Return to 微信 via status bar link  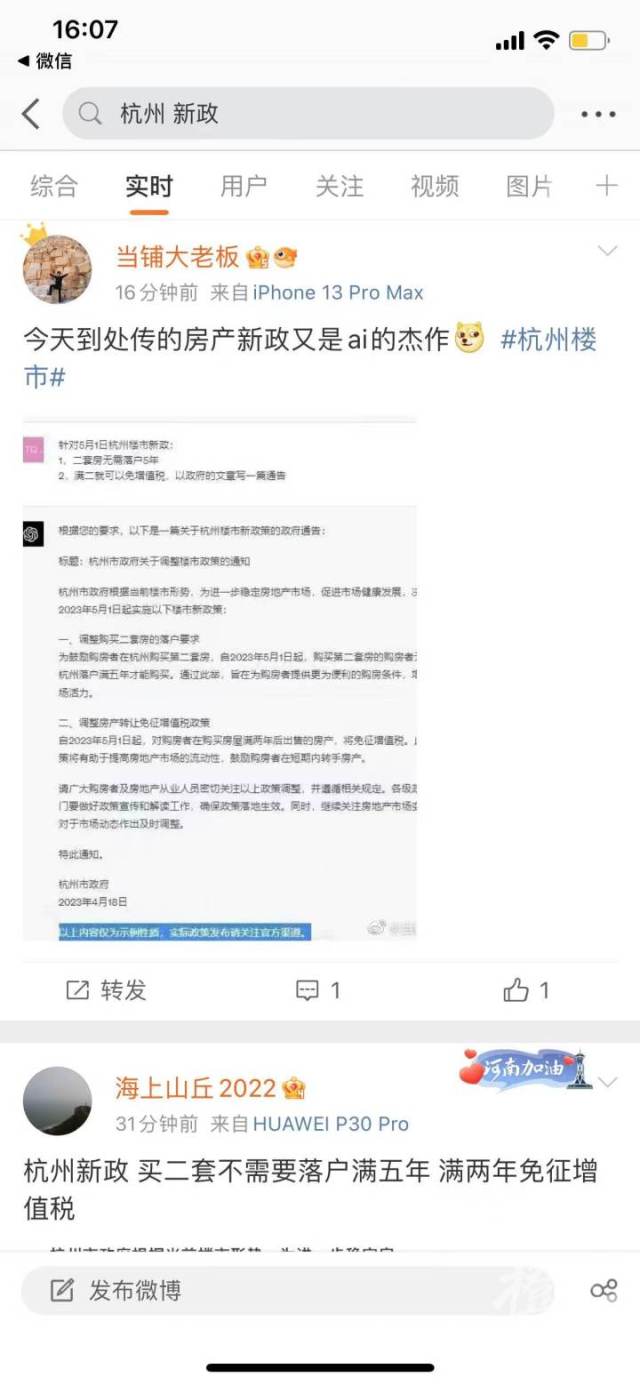(45, 61)
